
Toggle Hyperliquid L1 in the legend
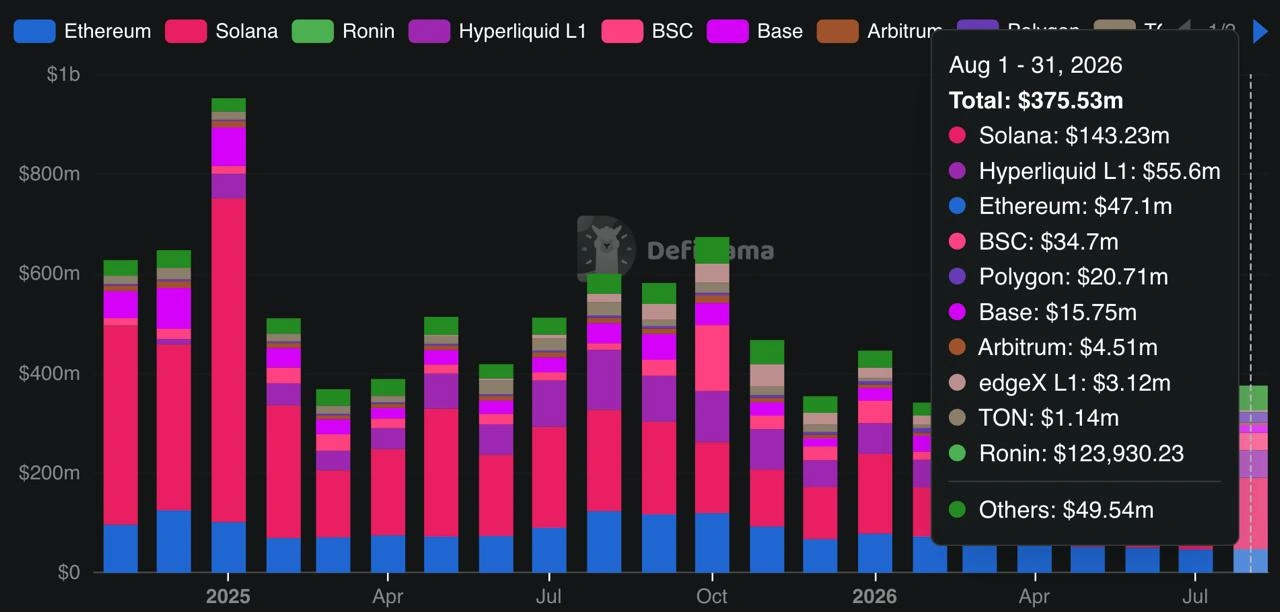pyautogui.click(x=498, y=31)
